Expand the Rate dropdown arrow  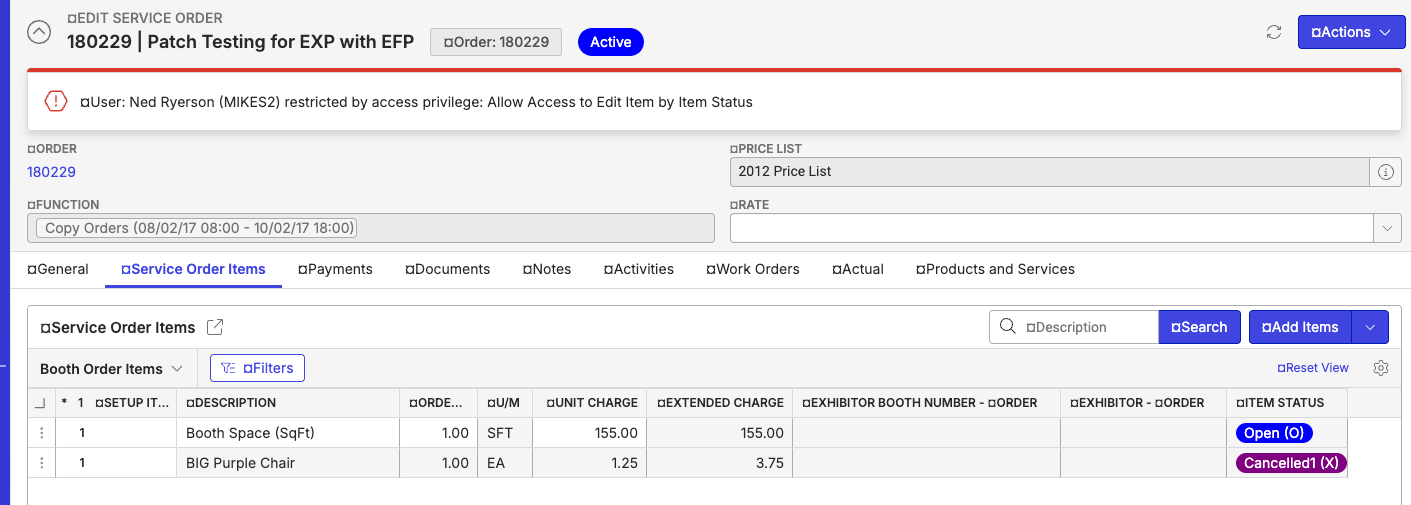pyautogui.click(x=1386, y=228)
